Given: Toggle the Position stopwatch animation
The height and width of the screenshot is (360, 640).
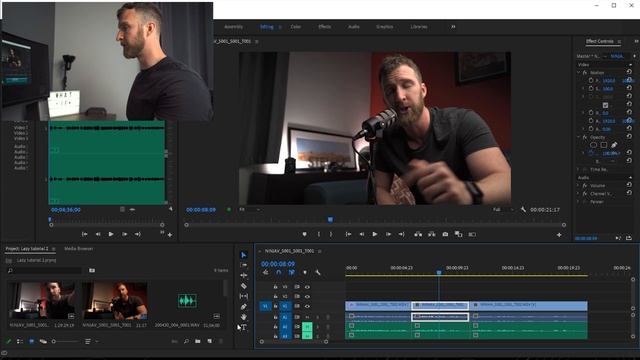Looking at the screenshot, I should click(x=591, y=80).
